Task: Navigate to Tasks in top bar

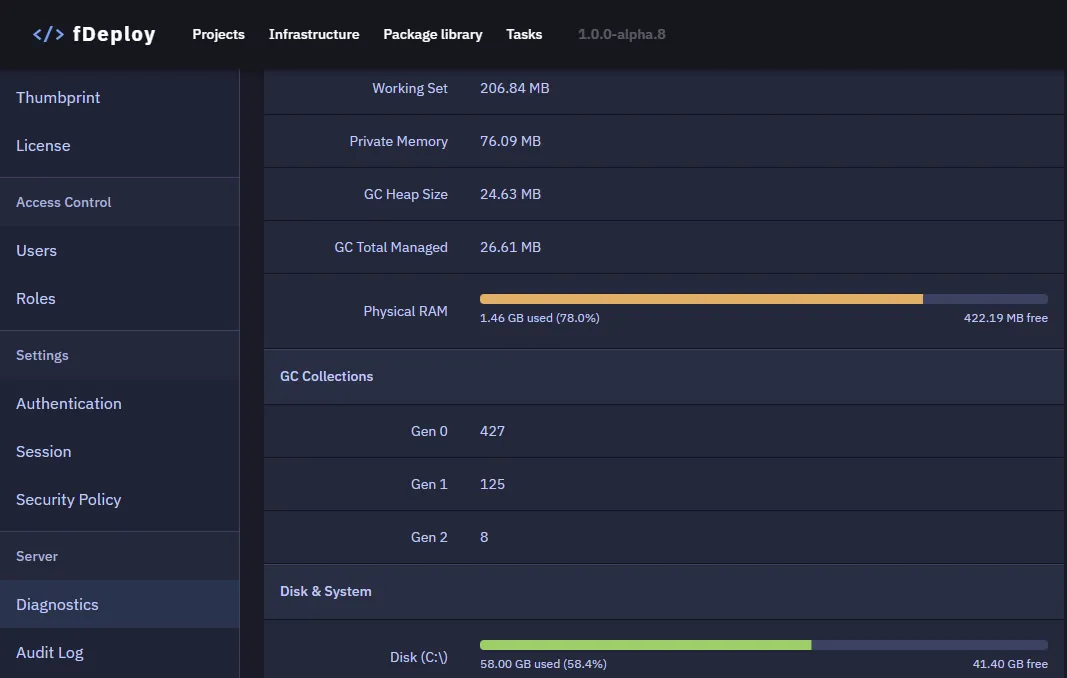Action: (x=524, y=34)
